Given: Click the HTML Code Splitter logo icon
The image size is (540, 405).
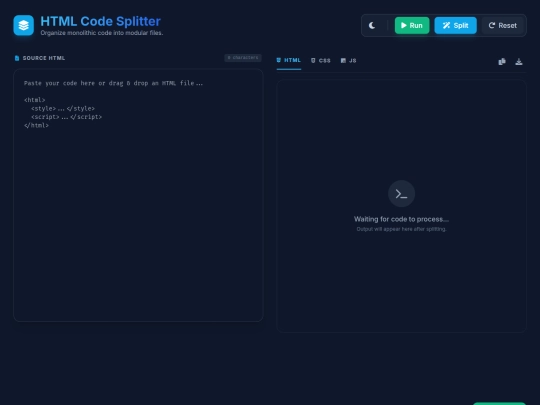Looking at the screenshot, I should click(23, 25).
